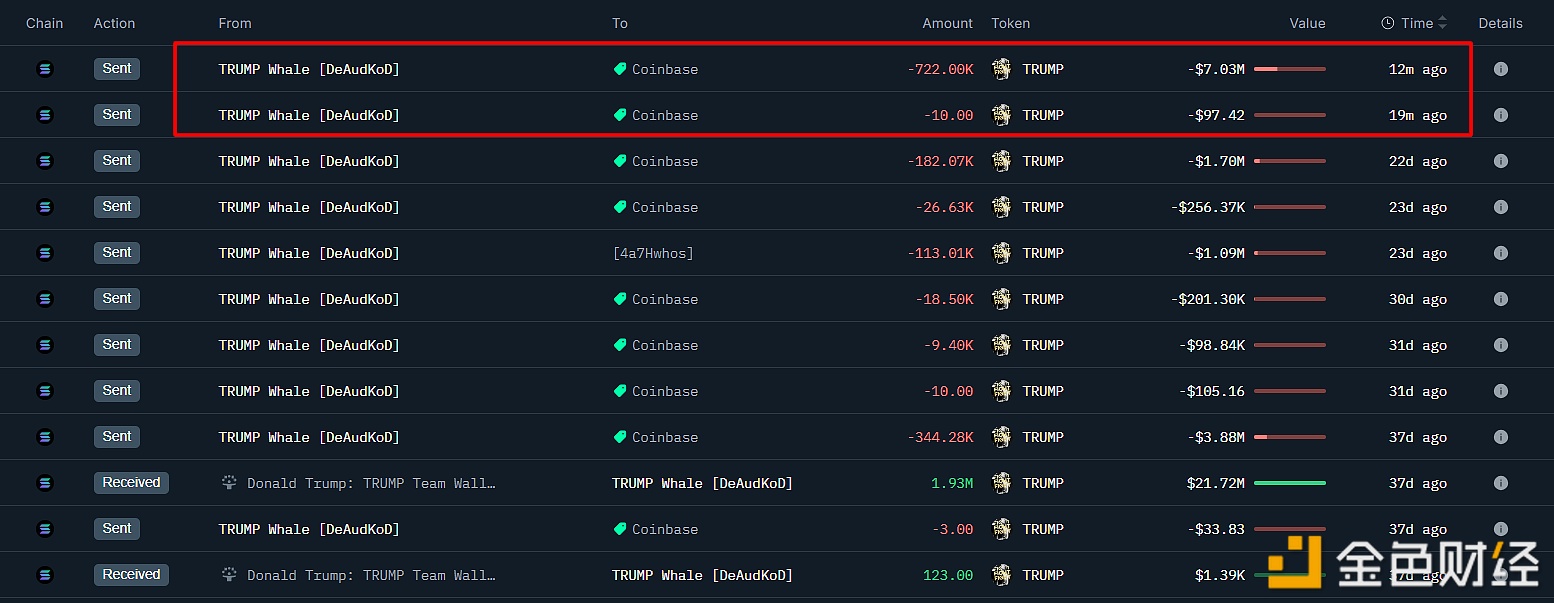This screenshot has width=1554, height=603.
Task: Click the Trump team wallet icon in the 1.93M row
Action: 229,483
